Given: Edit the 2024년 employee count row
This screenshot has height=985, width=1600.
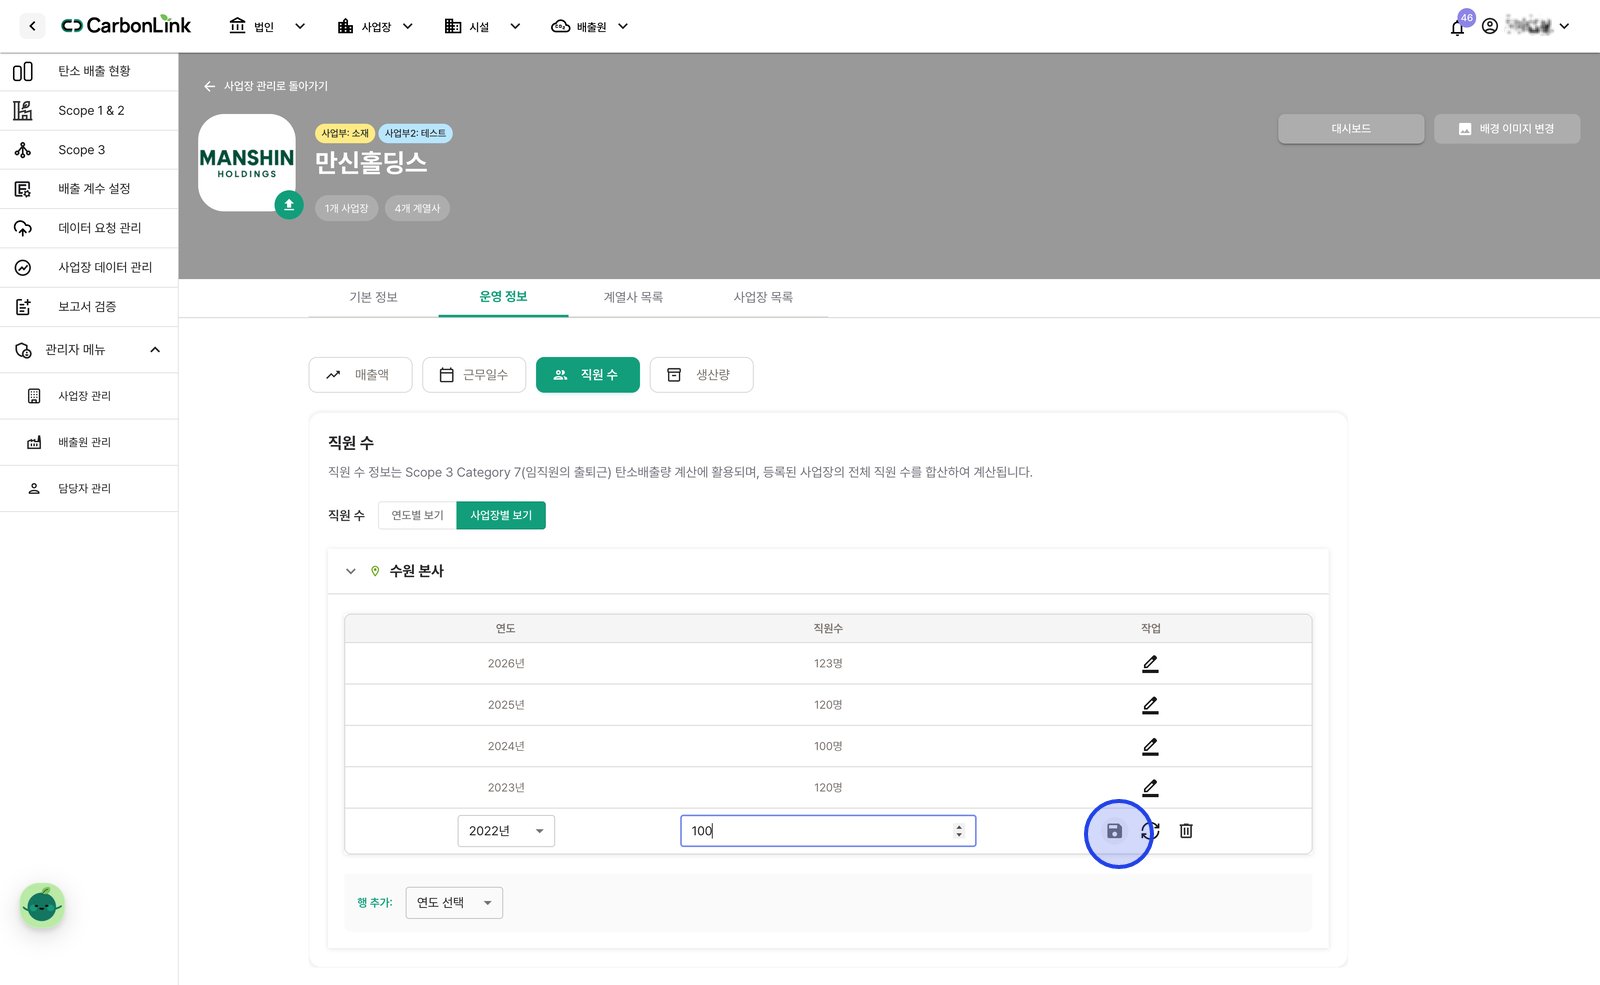Looking at the screenshot, I should 1150,747.
